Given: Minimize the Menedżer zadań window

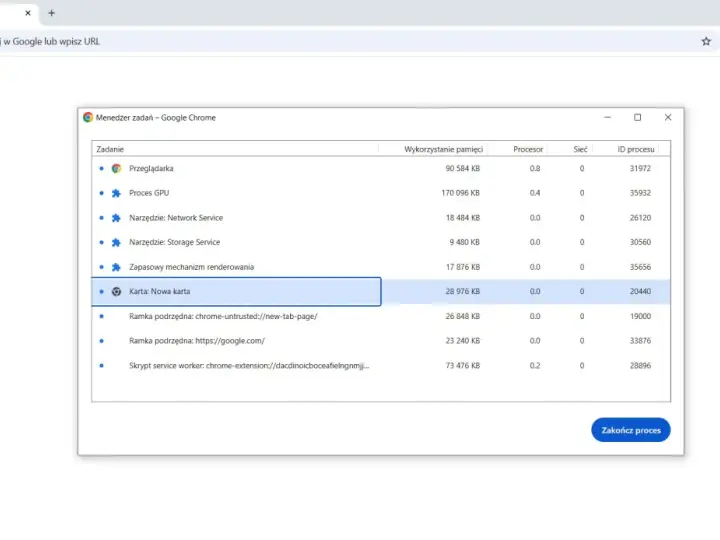Looking at the screenshot, I should click(607, 118).
